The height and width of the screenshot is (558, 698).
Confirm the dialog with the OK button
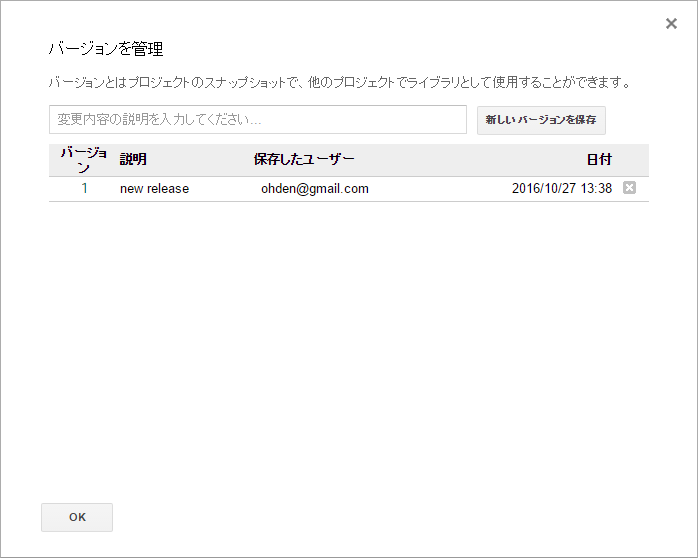(x=77, y=517)
